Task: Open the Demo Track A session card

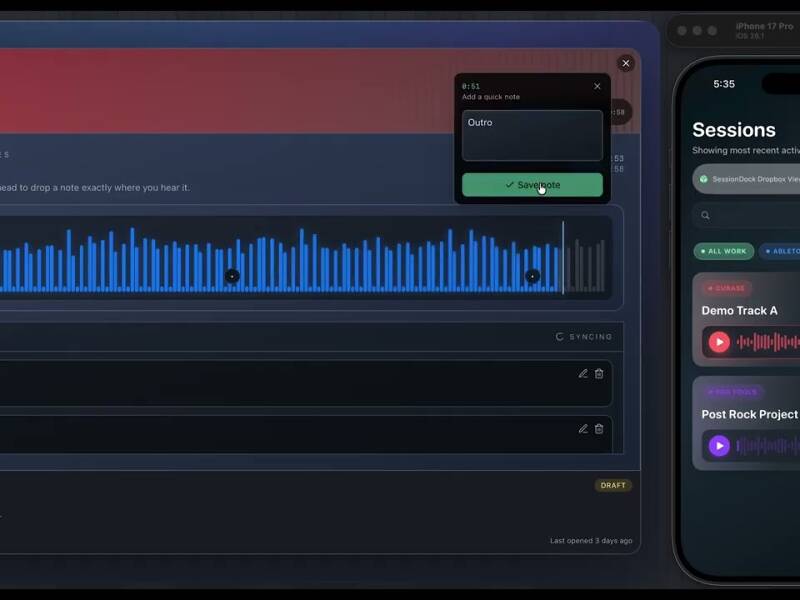Action: pos(750,310)
